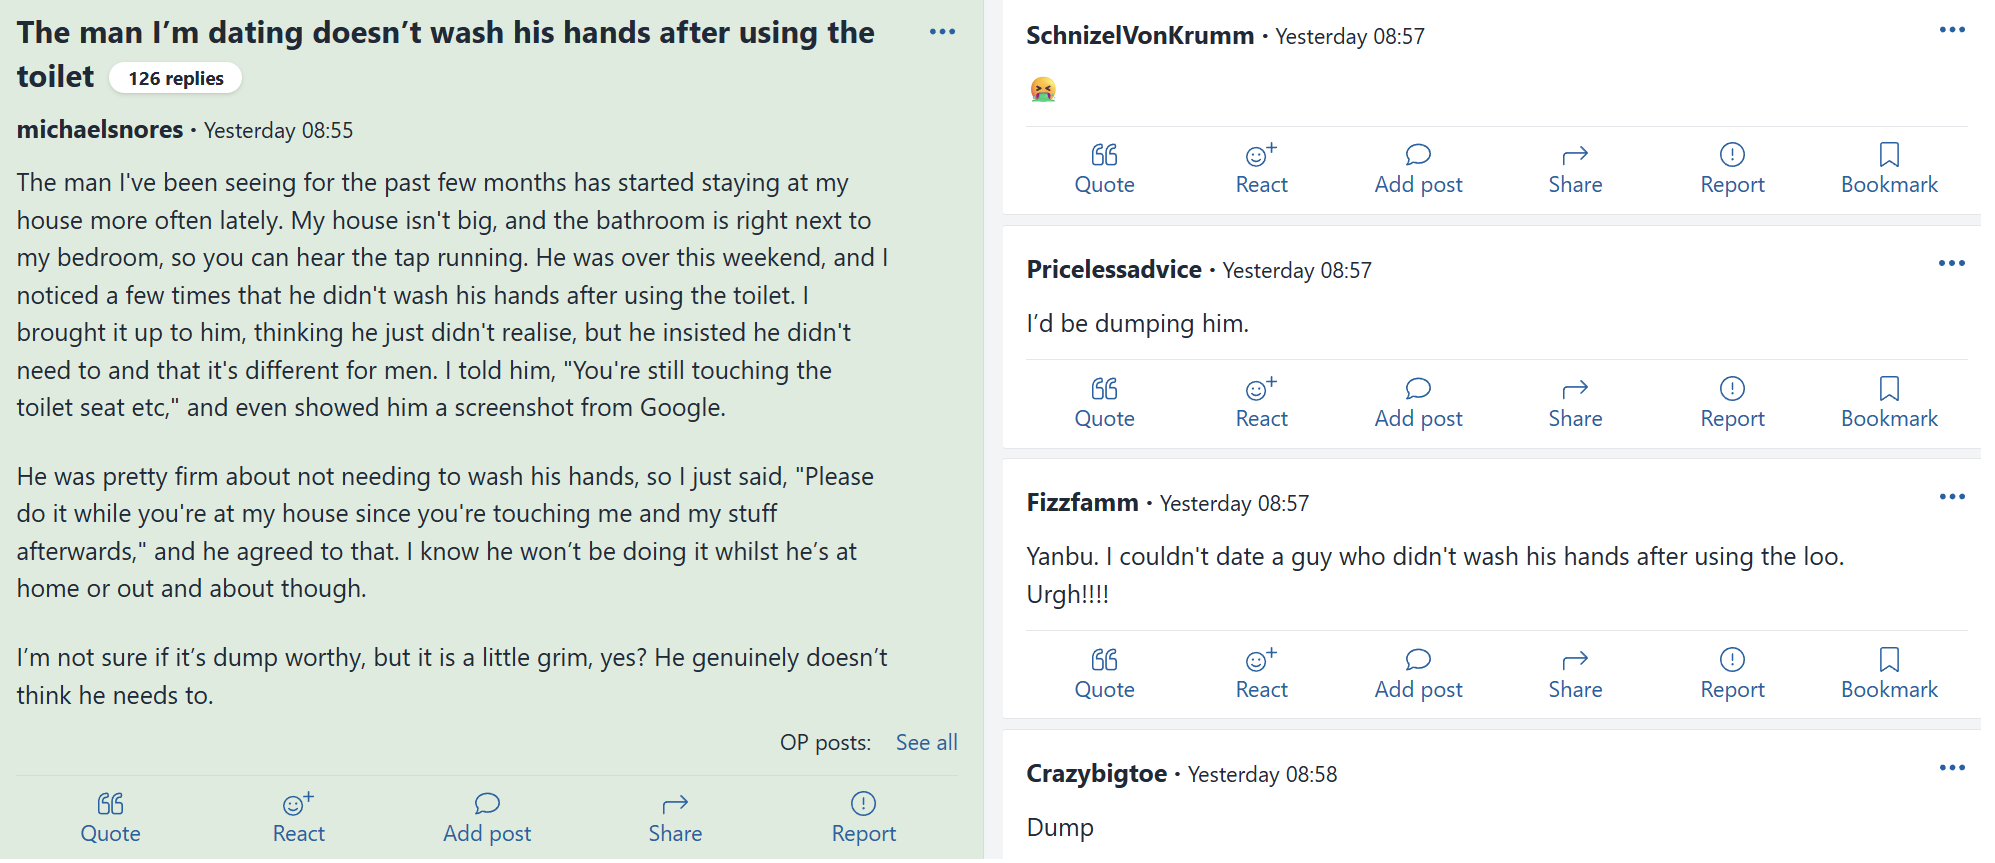Open Fizzfamm's username link
This screenshot has height=863, width=1995.
tap(1082, 502)
